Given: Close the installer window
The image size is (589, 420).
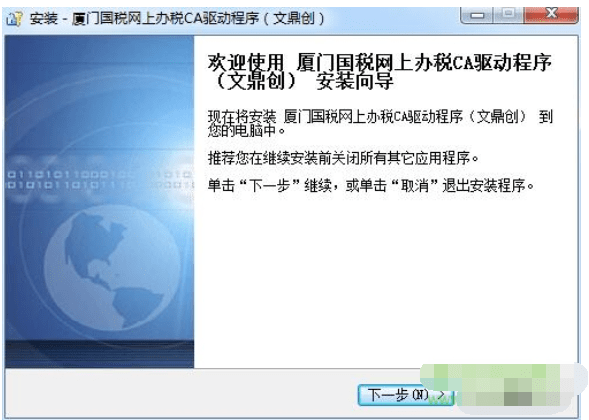Looking at the screenshot, I should [x=551, y=15].
